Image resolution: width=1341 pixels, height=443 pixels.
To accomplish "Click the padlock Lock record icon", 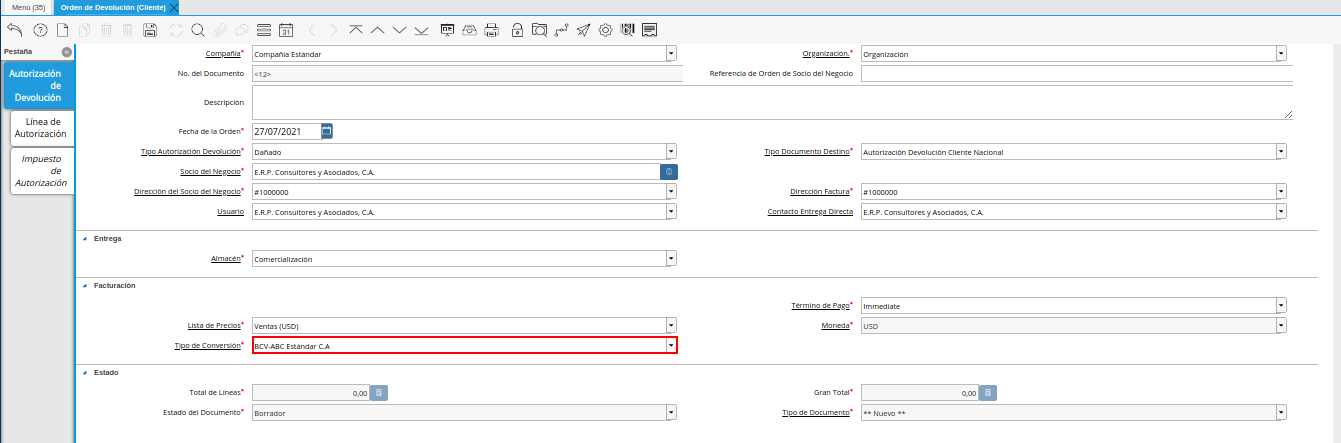I will tap(518, 30).
